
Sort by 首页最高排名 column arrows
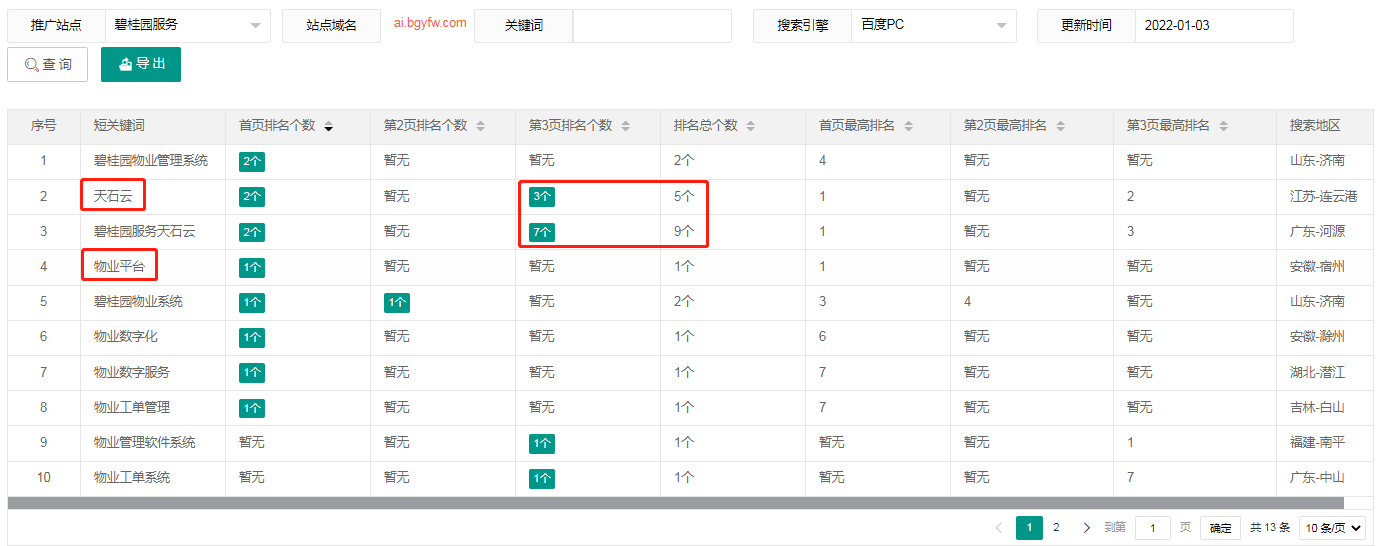click(908, 126)
